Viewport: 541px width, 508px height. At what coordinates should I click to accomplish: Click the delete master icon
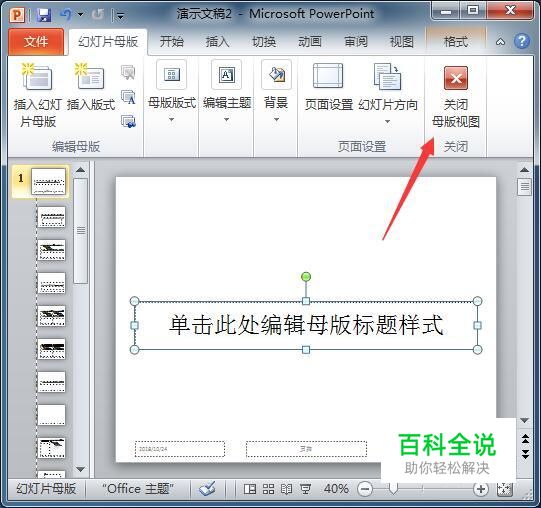(128, 72)
